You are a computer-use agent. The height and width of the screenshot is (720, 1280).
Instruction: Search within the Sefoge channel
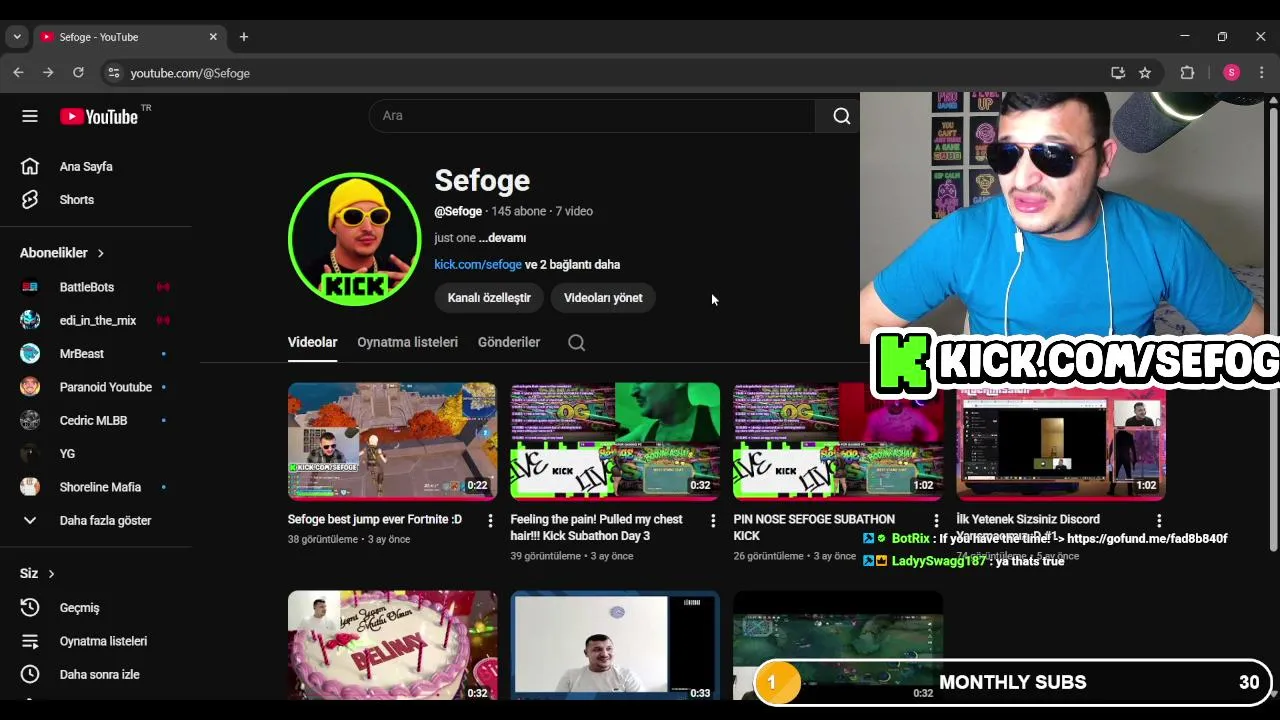576,342
